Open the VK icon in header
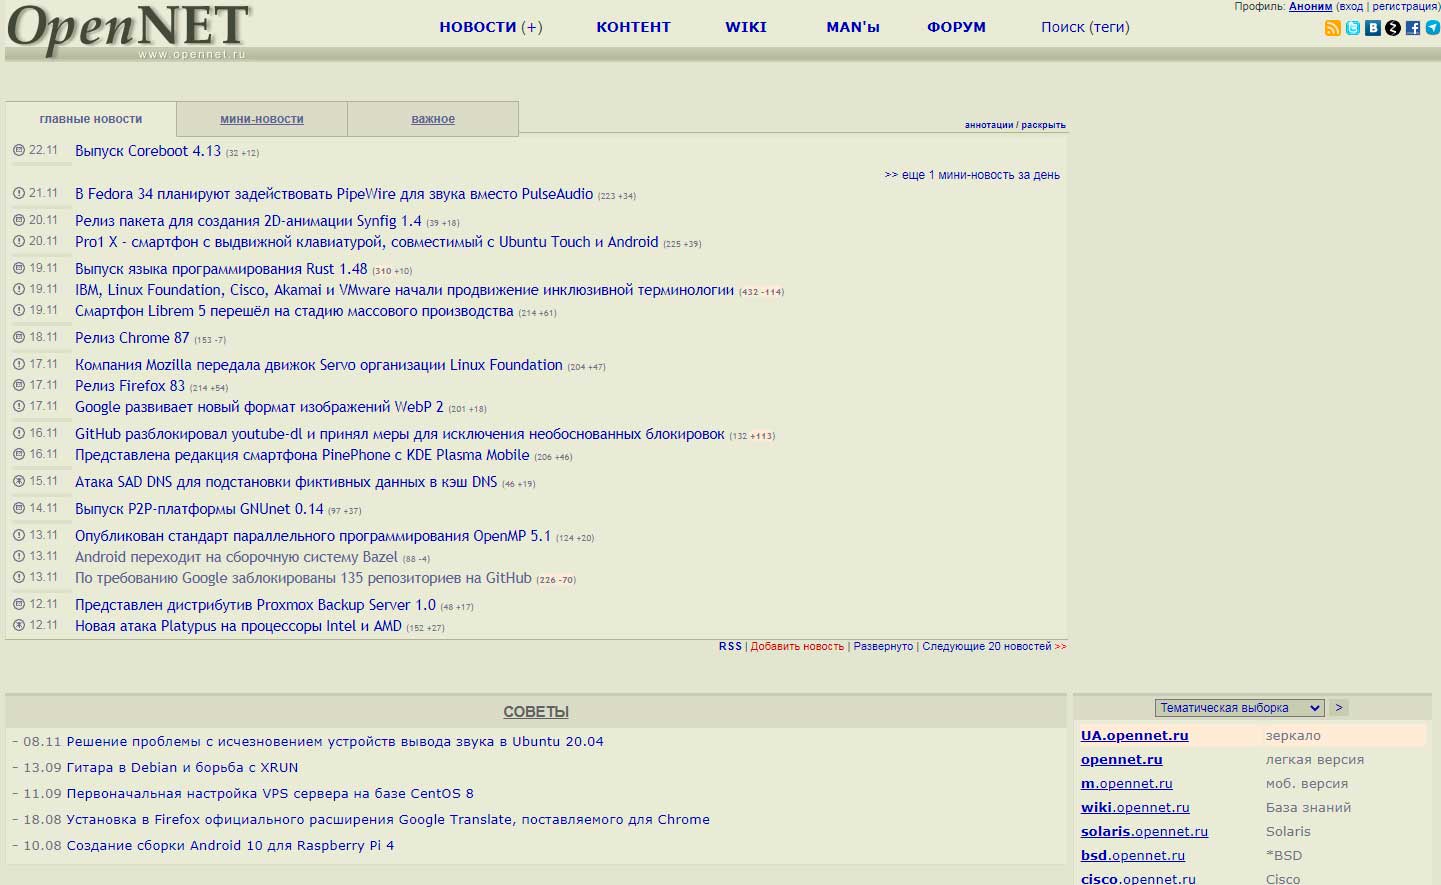Screen dimensions: 1441x885 click(x=1372, y=28)
